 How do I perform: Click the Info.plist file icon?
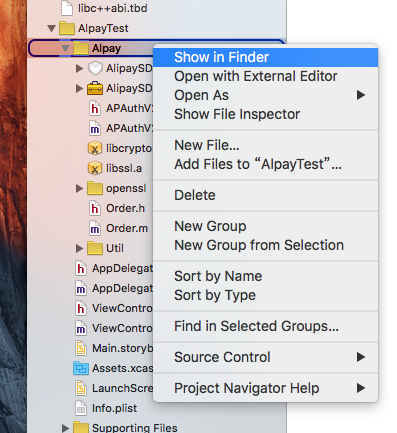[81, 409]
